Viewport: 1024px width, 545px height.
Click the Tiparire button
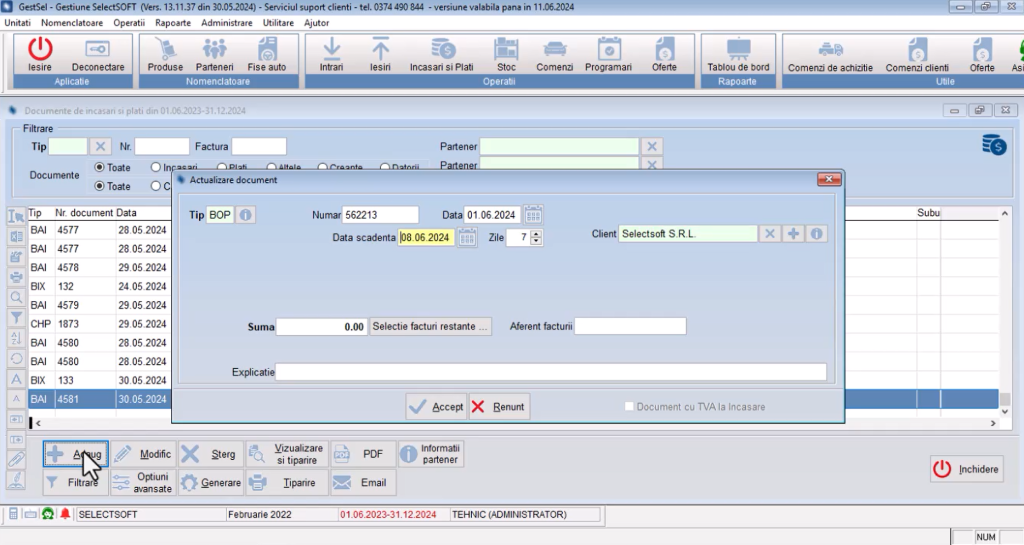point(287,482)
